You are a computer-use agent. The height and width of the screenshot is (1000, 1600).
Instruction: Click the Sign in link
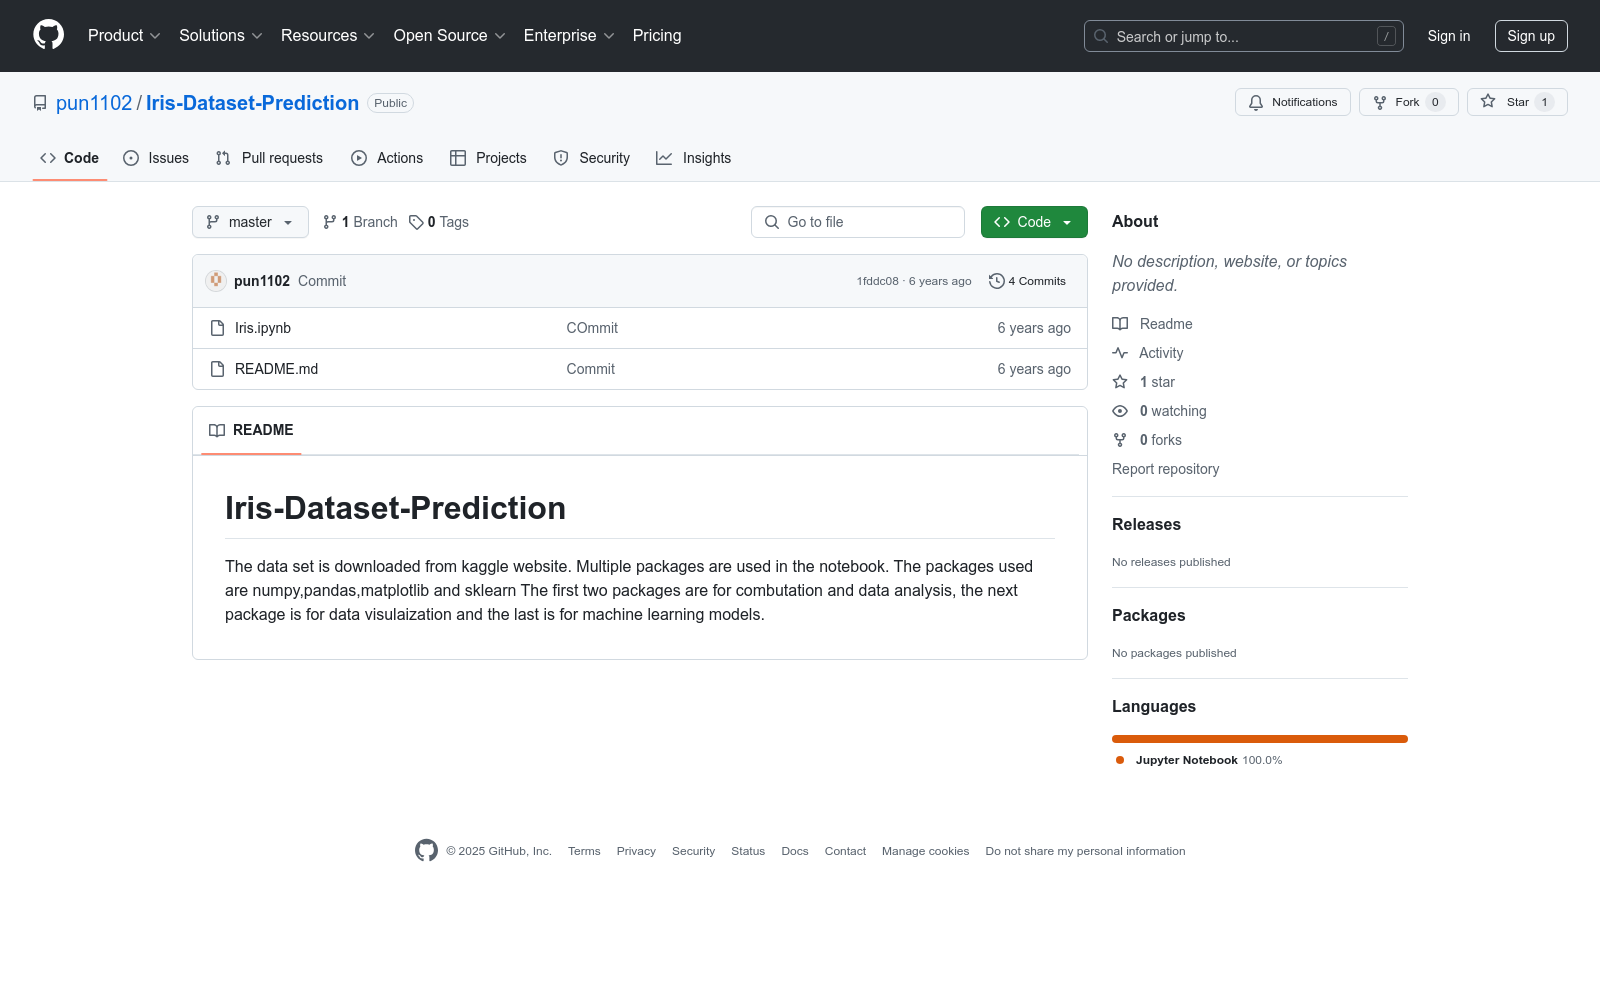1449,36
